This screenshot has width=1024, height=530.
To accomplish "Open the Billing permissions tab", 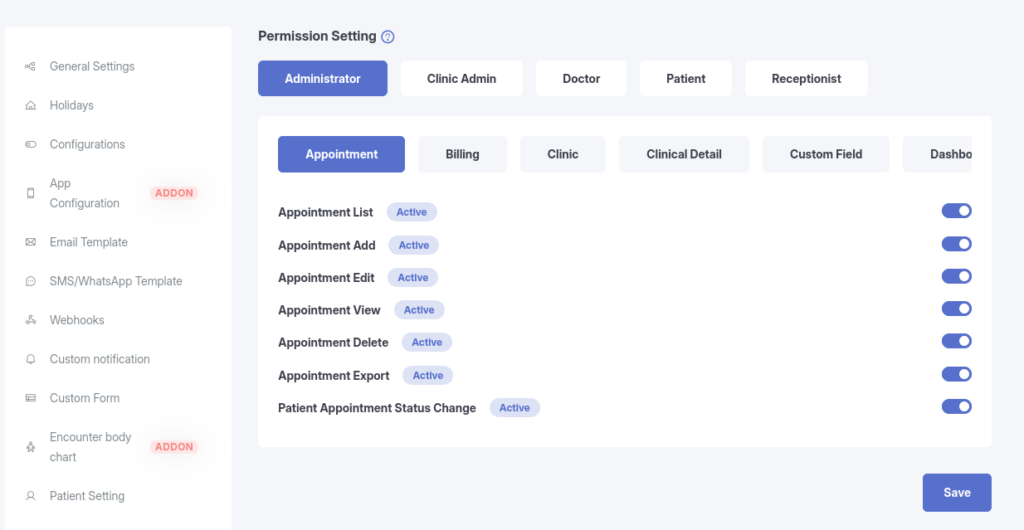I will tap(462, 155).
